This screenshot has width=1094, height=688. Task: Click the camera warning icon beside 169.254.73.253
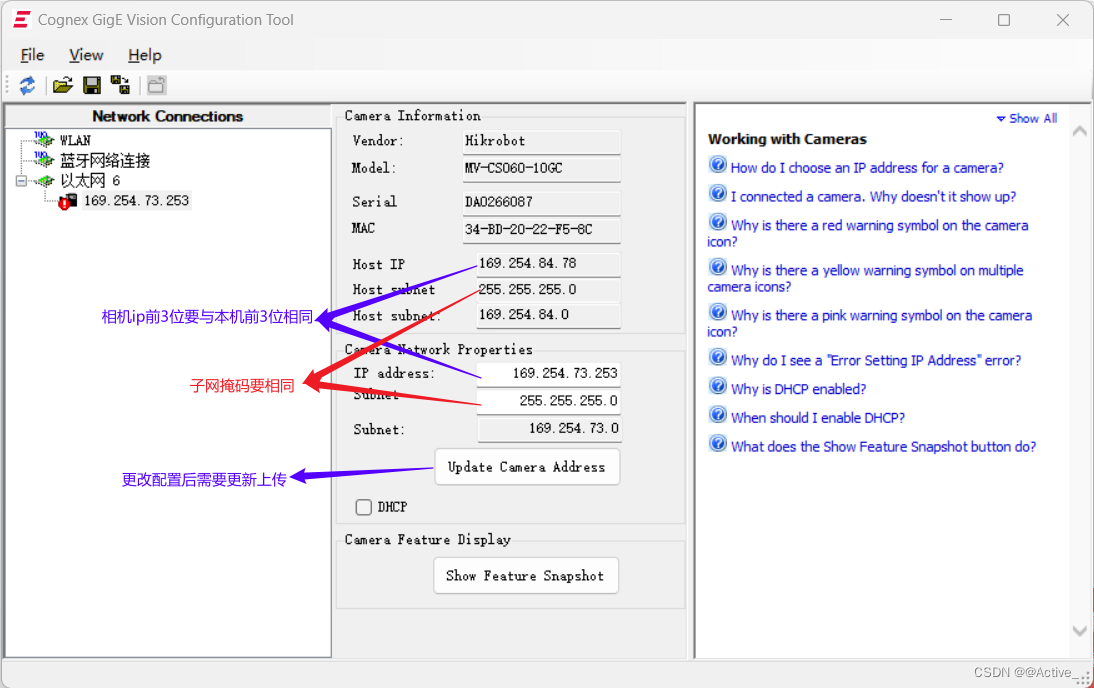click(x=67, y=202)
